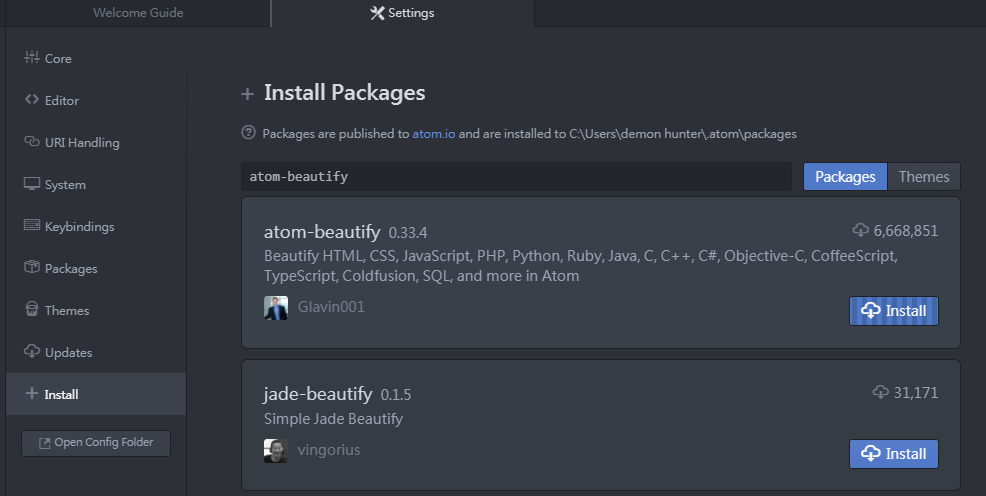Click the download cloud icon beside 31,171

pos(880,392)
